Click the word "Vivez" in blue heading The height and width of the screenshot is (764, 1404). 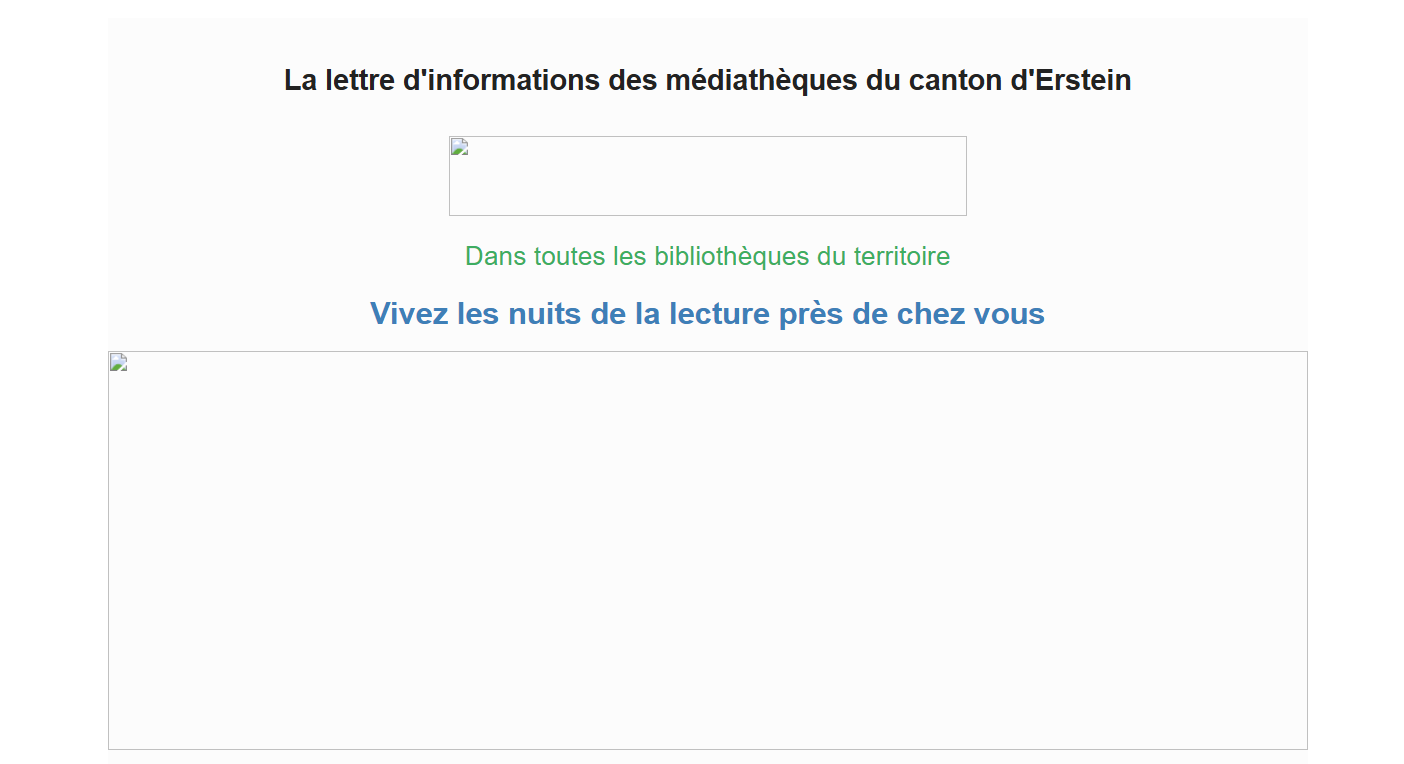tap(409, 314)
